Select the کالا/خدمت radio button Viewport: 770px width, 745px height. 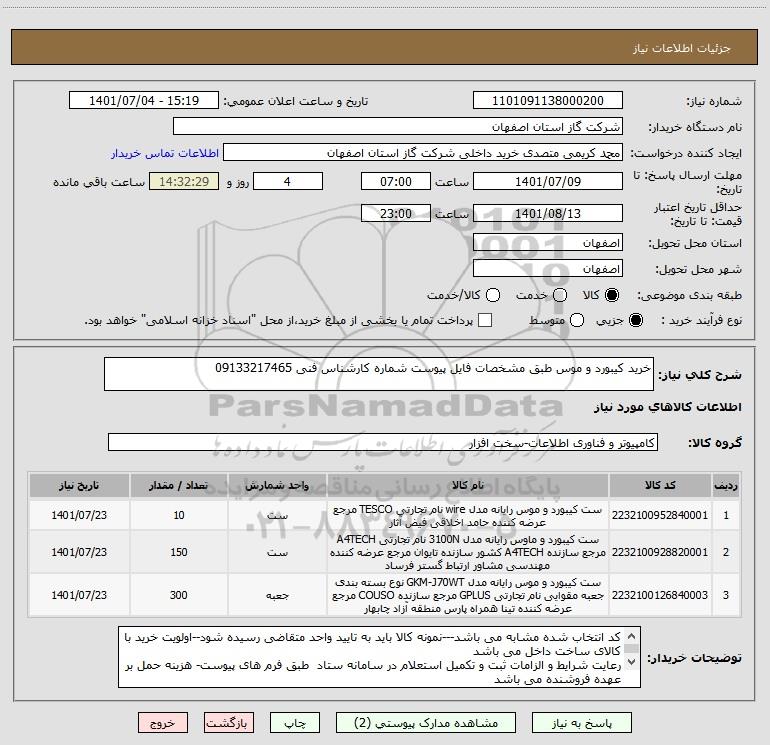coord(493,295)
